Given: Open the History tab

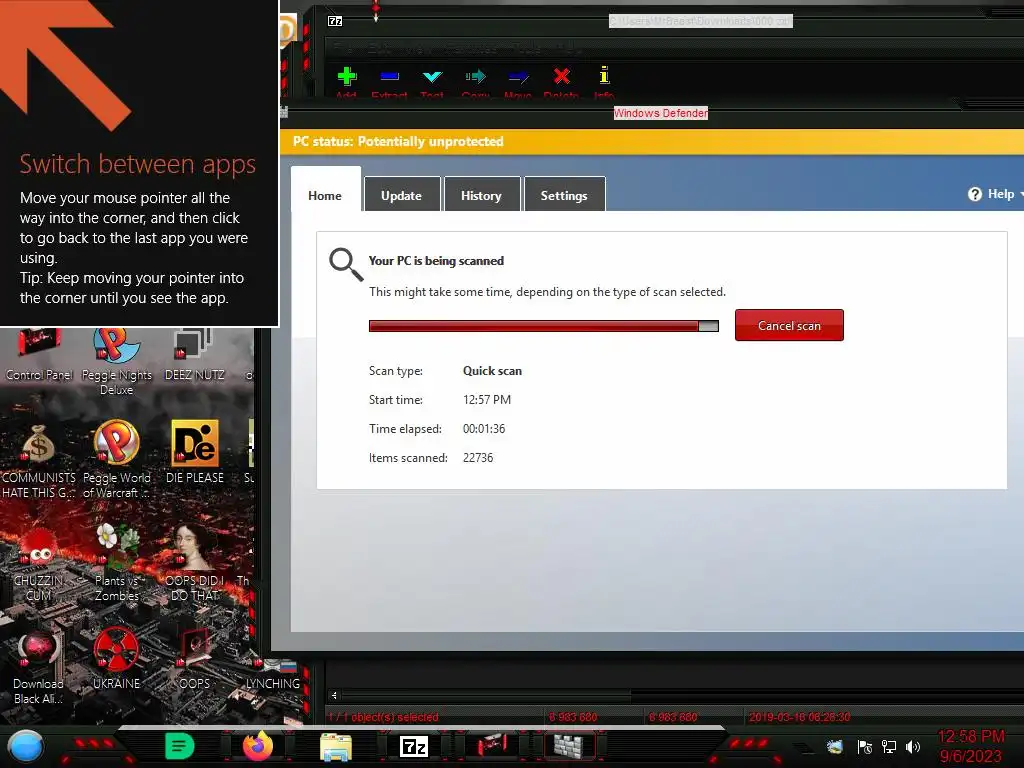Looking at the screenshot, I should coord(481,195).
